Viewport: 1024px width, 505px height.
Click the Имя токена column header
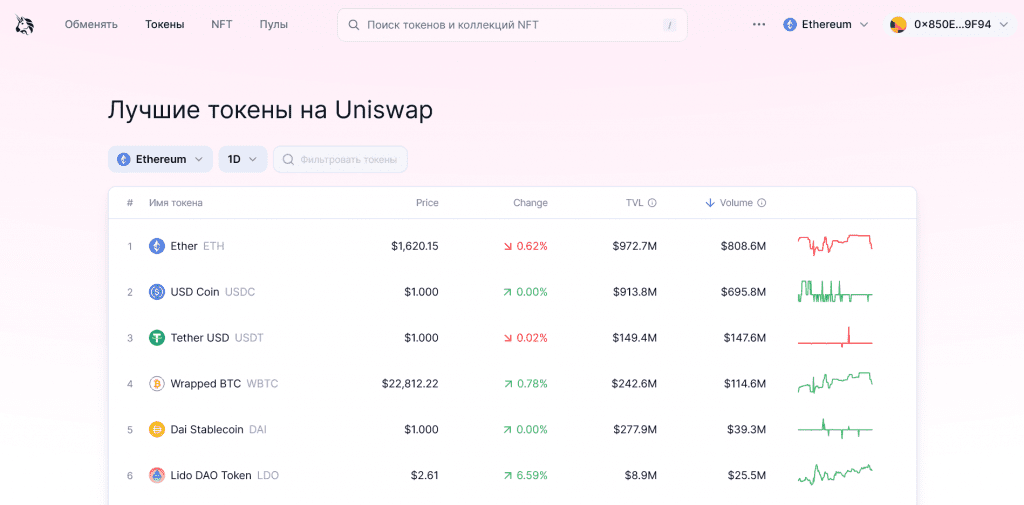coord(176,203)
